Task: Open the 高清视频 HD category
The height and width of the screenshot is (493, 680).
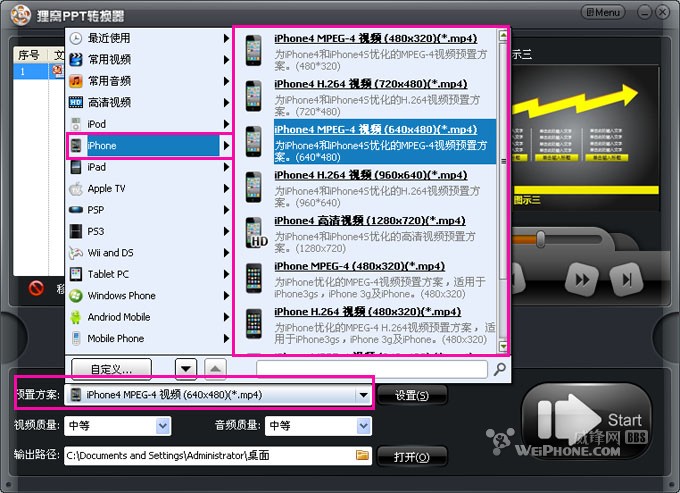Action: 149,102
